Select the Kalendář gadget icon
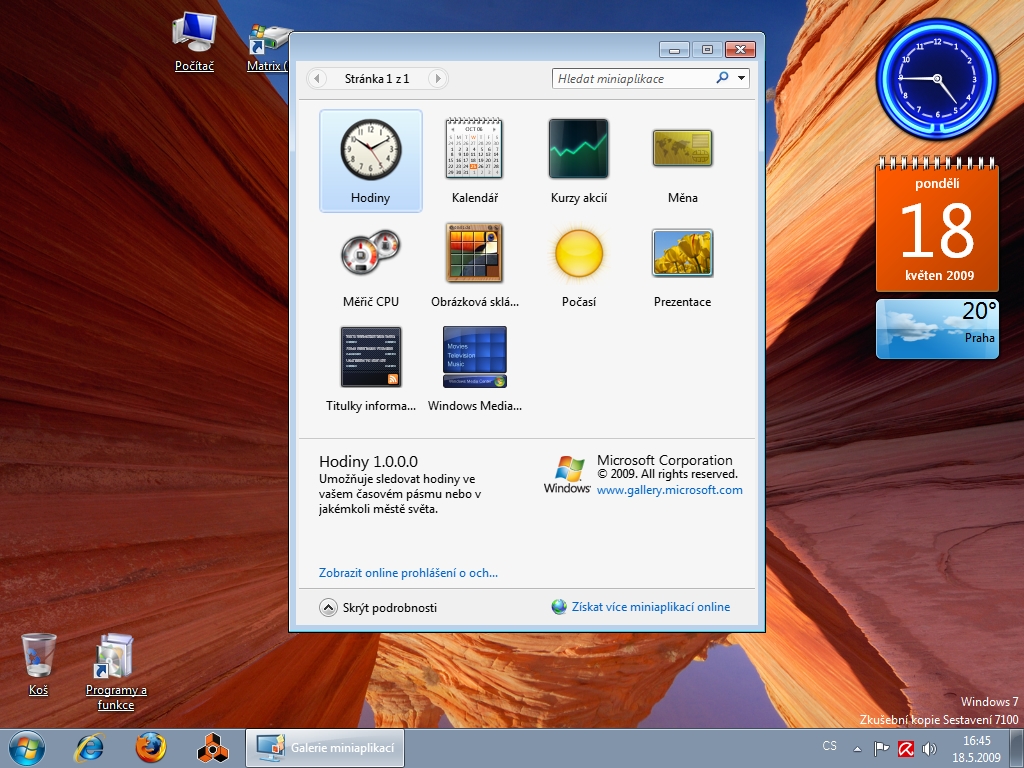 [474, 149]
